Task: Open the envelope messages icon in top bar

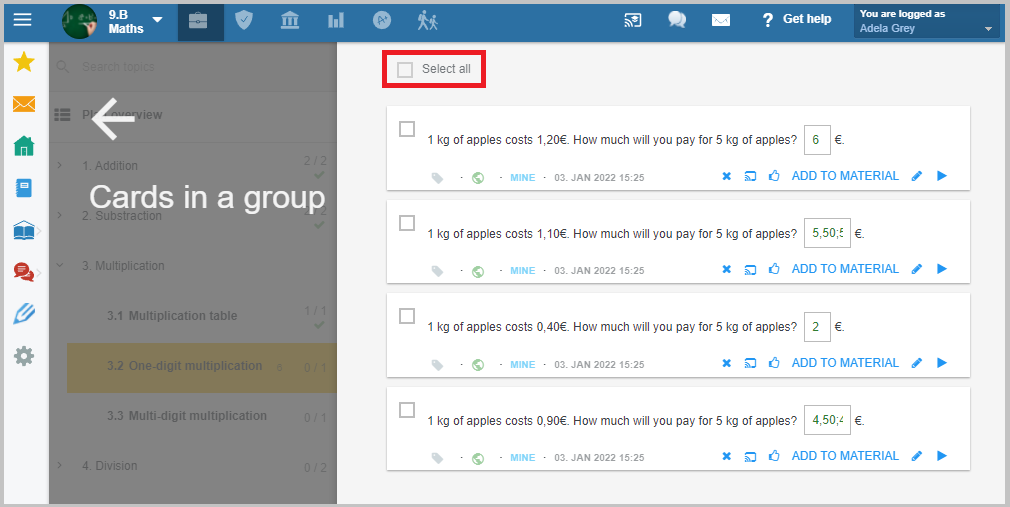Action: [721, 21]
